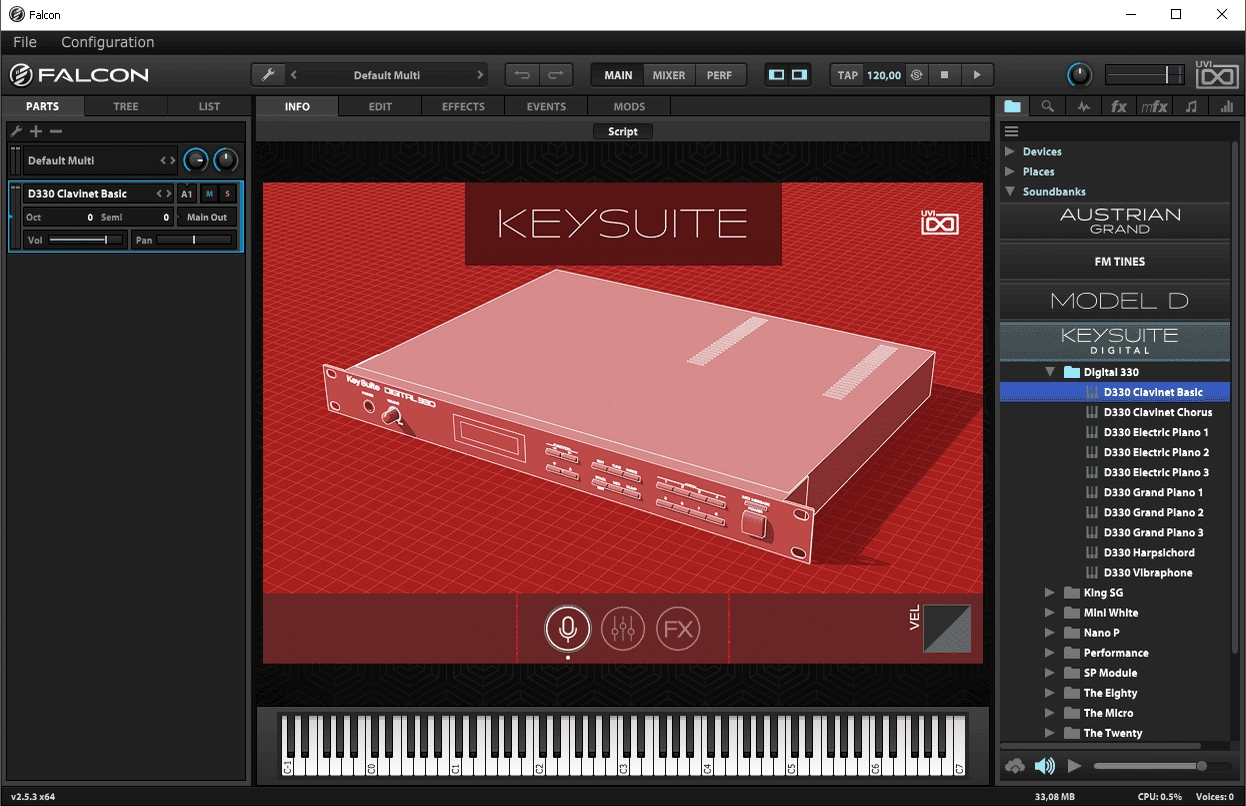Open the Main Out output dropdown
This screenshot has width=1246, height=806.
(207, 217)
